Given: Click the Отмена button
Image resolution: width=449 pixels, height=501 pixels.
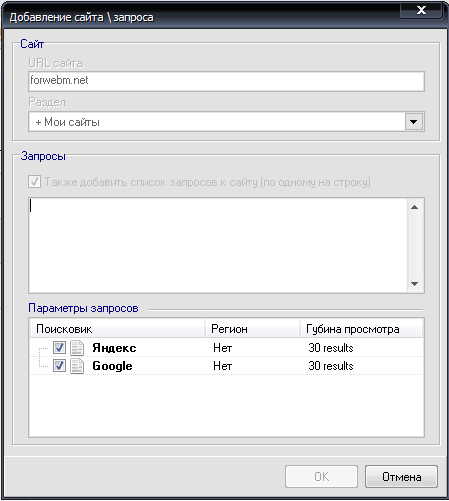Looking at the screenshot, I should (401, 477).
